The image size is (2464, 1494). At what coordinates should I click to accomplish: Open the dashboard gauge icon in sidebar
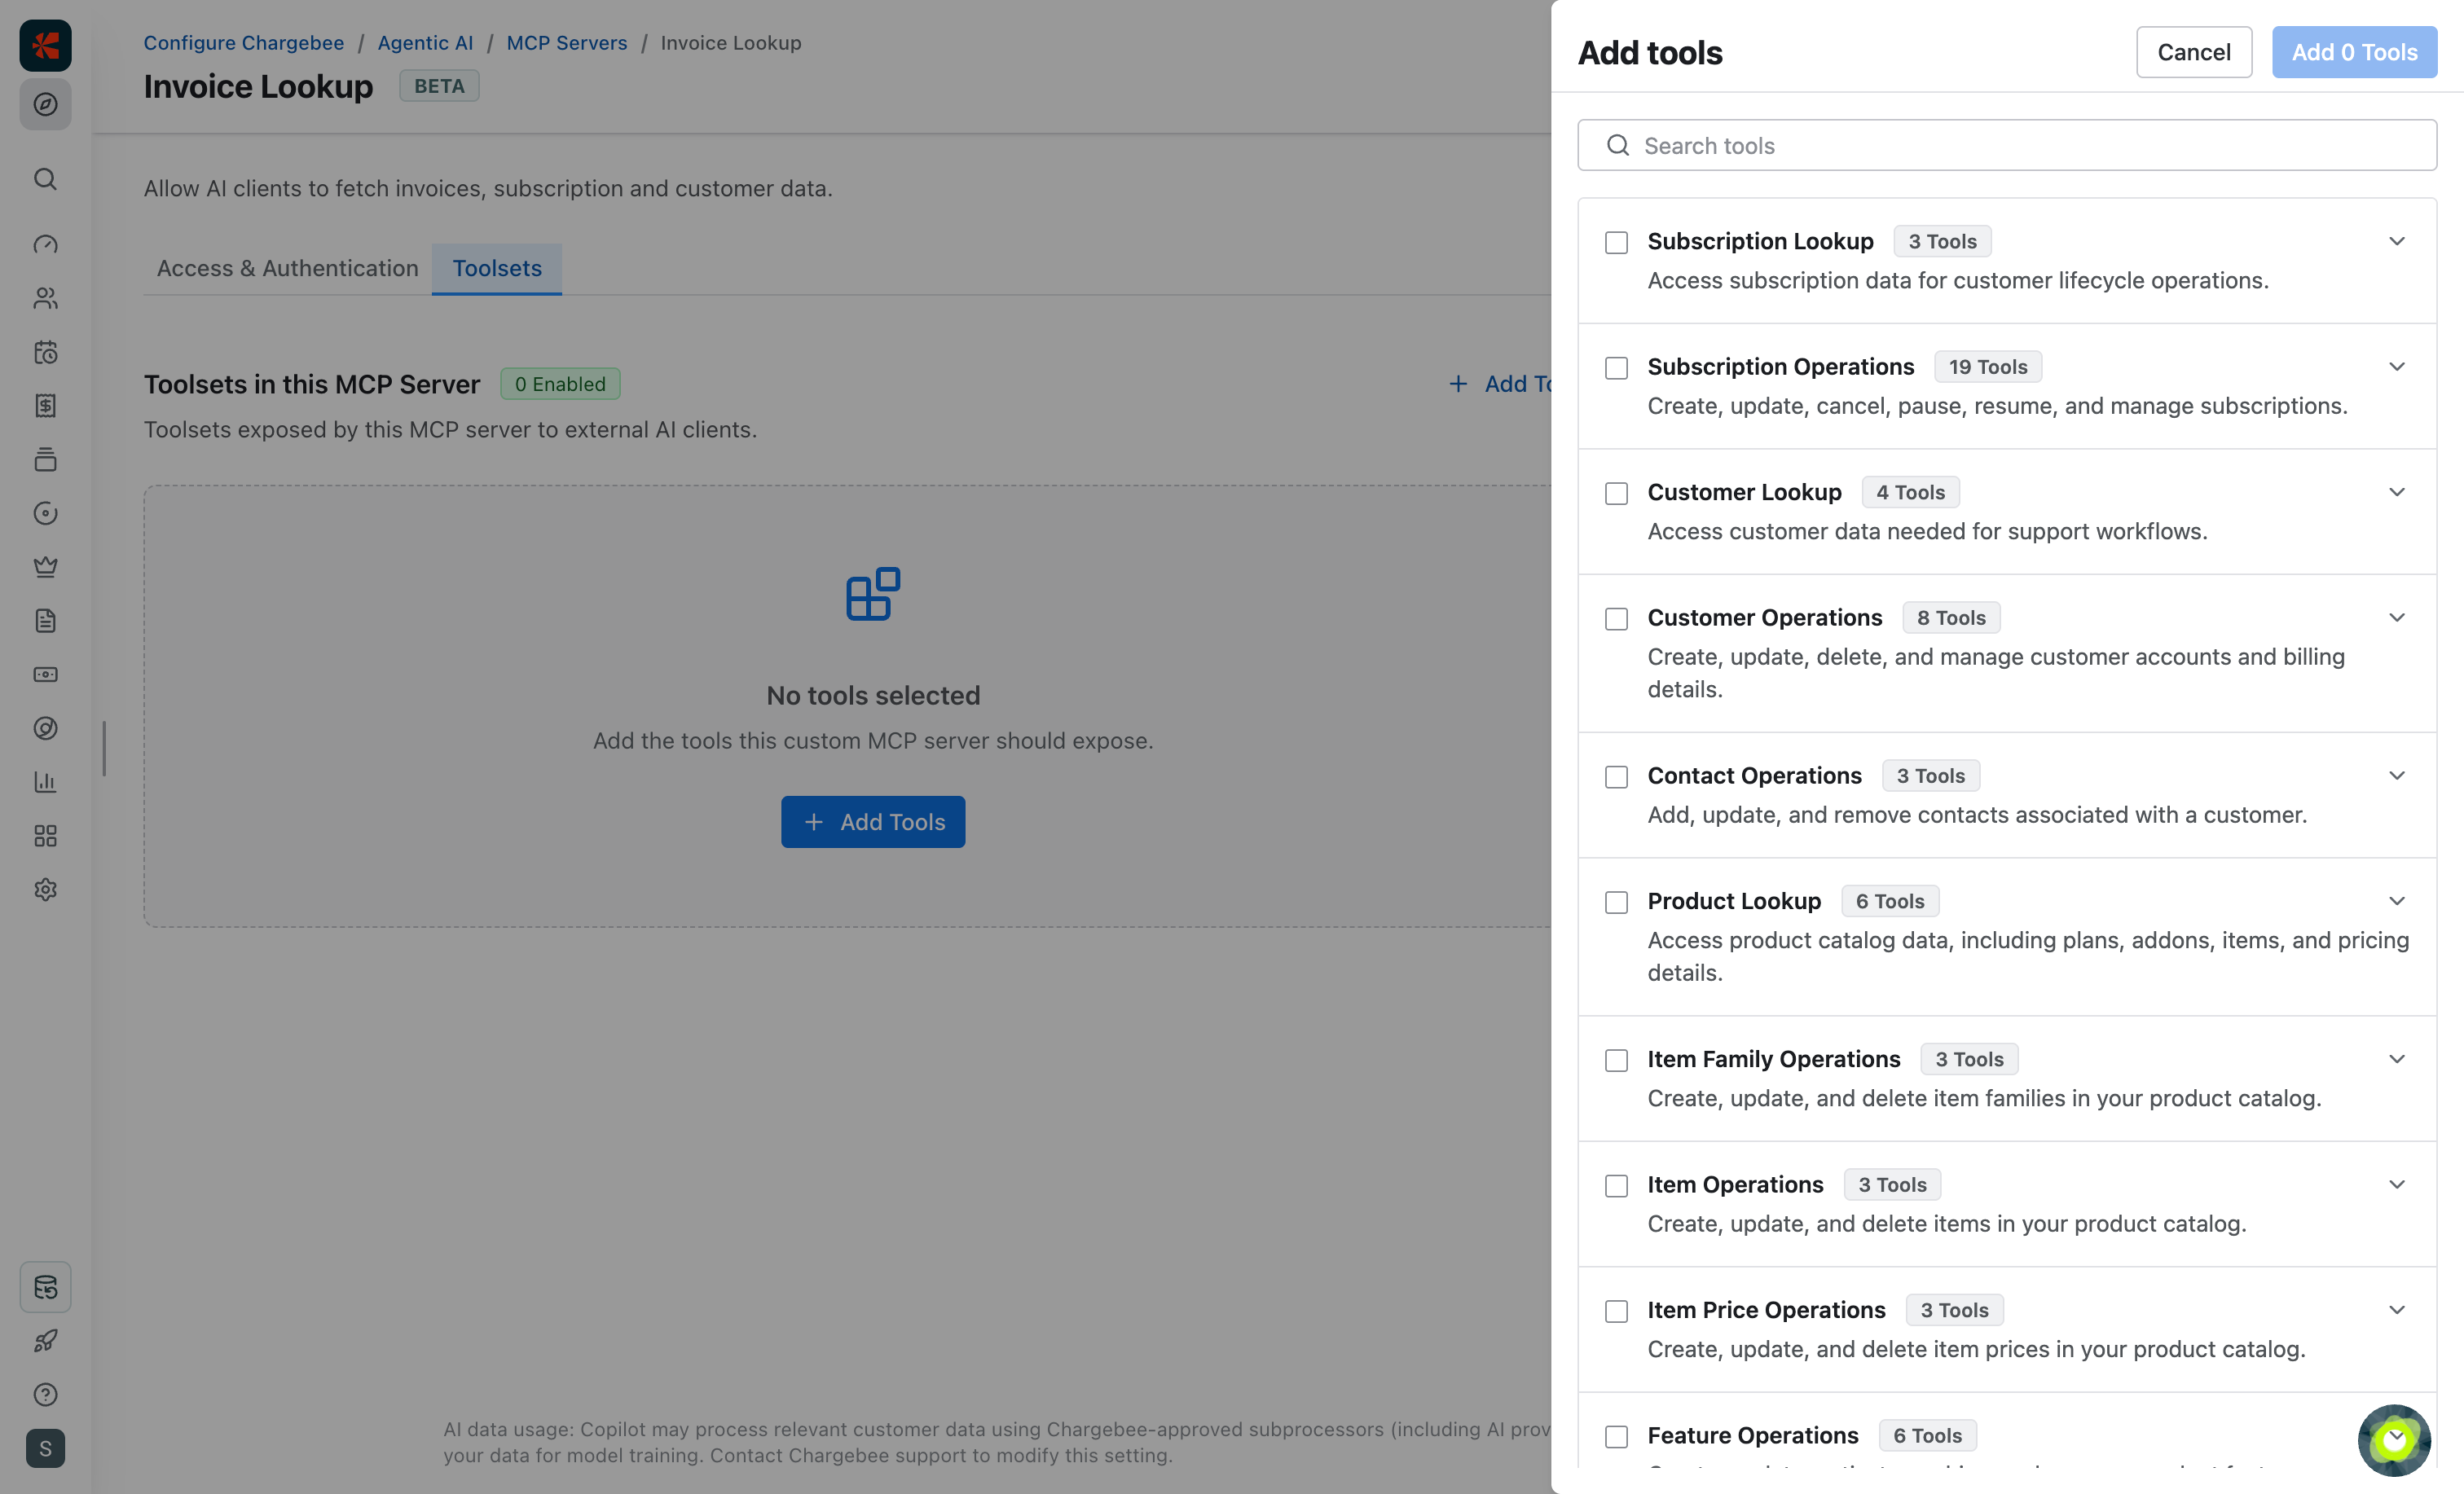point(45,244)
